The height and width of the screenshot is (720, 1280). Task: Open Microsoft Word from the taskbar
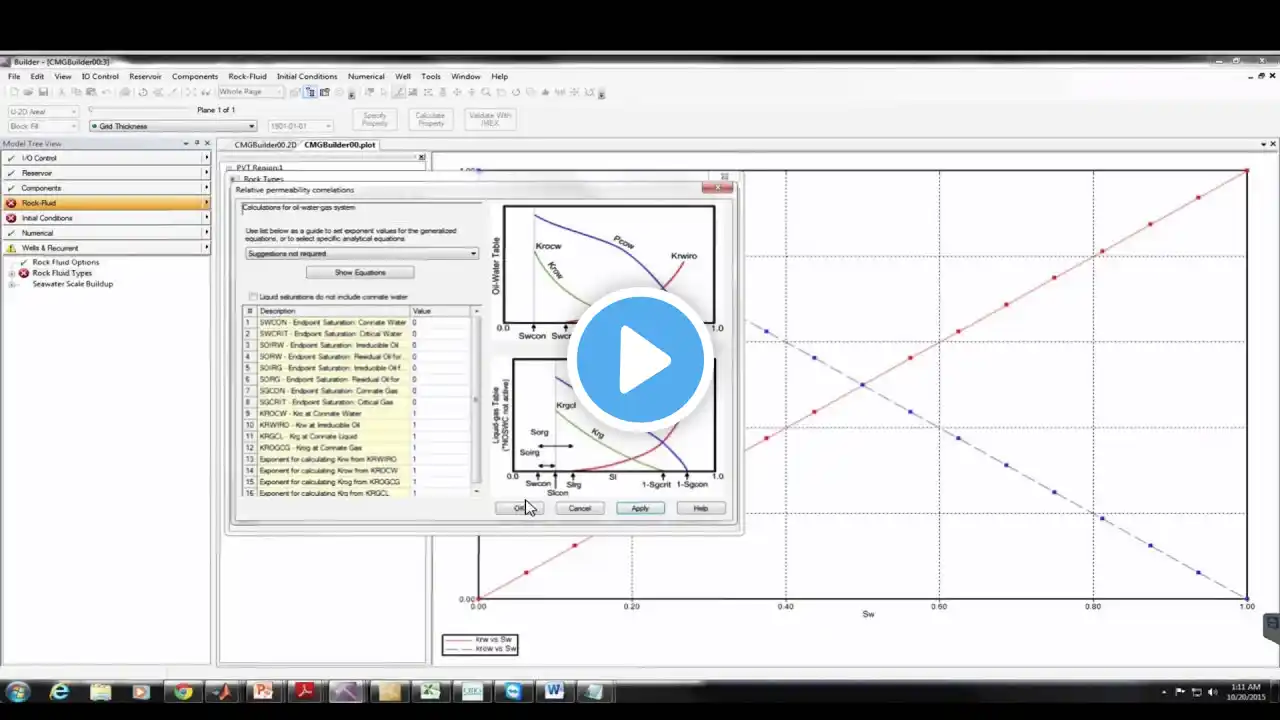pos(554,691)
